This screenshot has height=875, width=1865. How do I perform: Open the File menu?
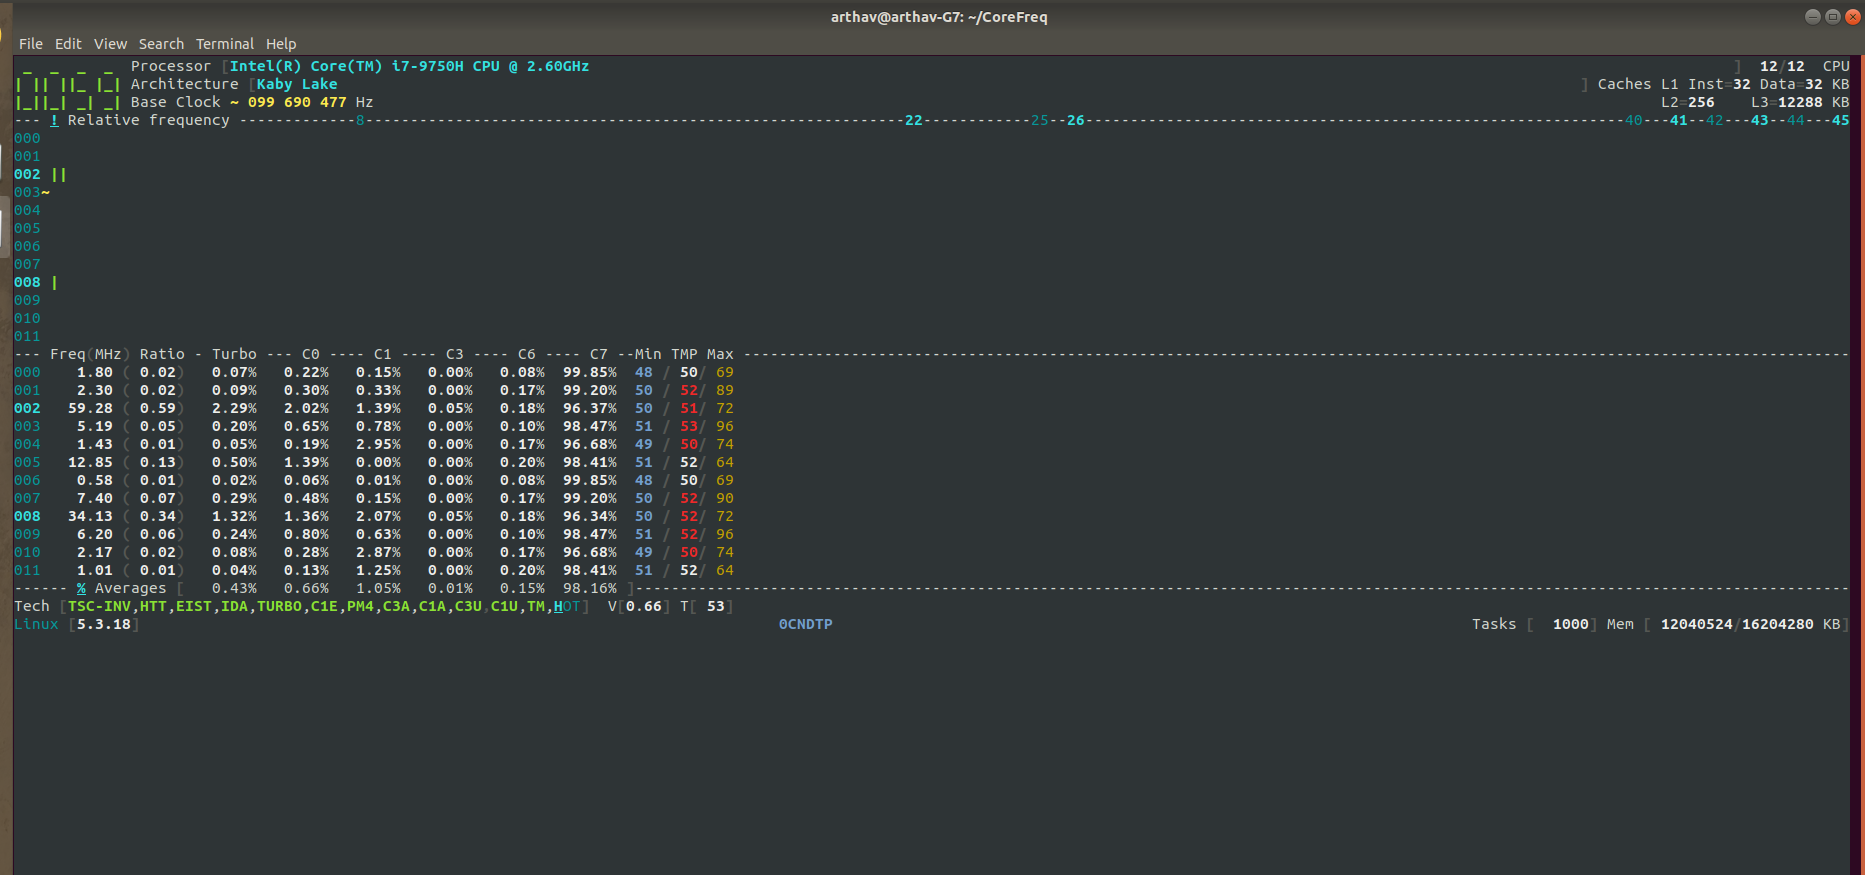[x=31, y=44]
